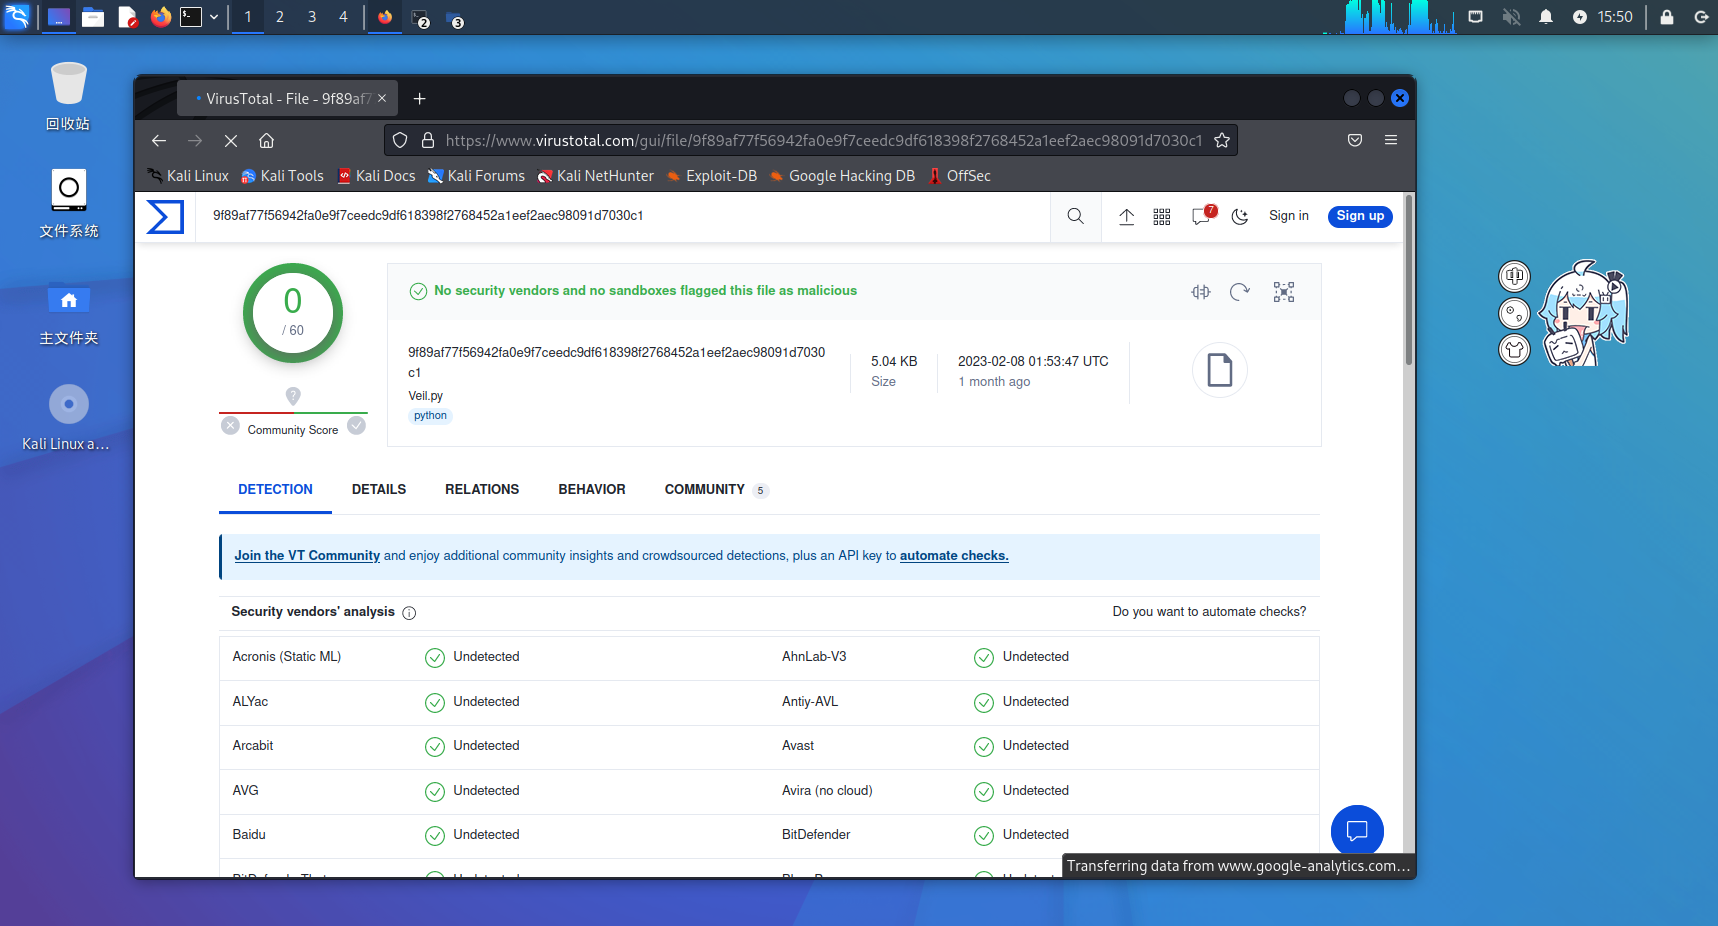Viewport: 1718px width, 926px height.
Task: Click the Acronis (Static ML) vendor row
Action: [x=495, y=658]
